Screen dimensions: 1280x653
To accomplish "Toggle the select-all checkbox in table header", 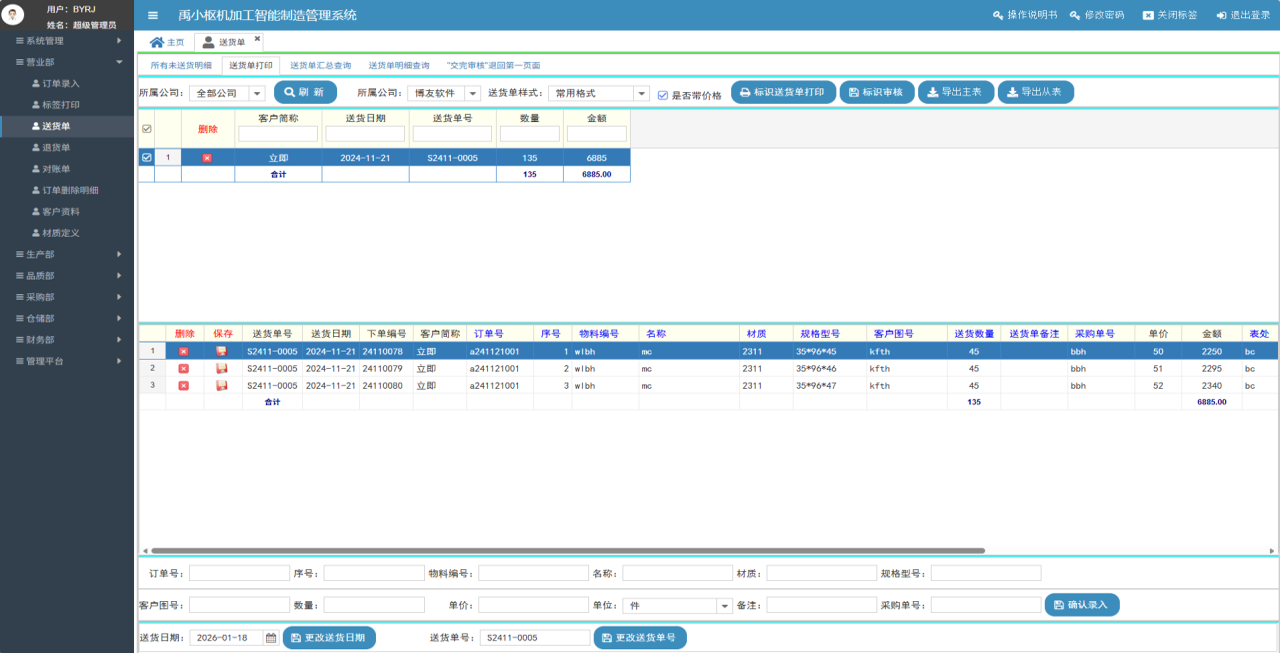I will pos(147,128).
